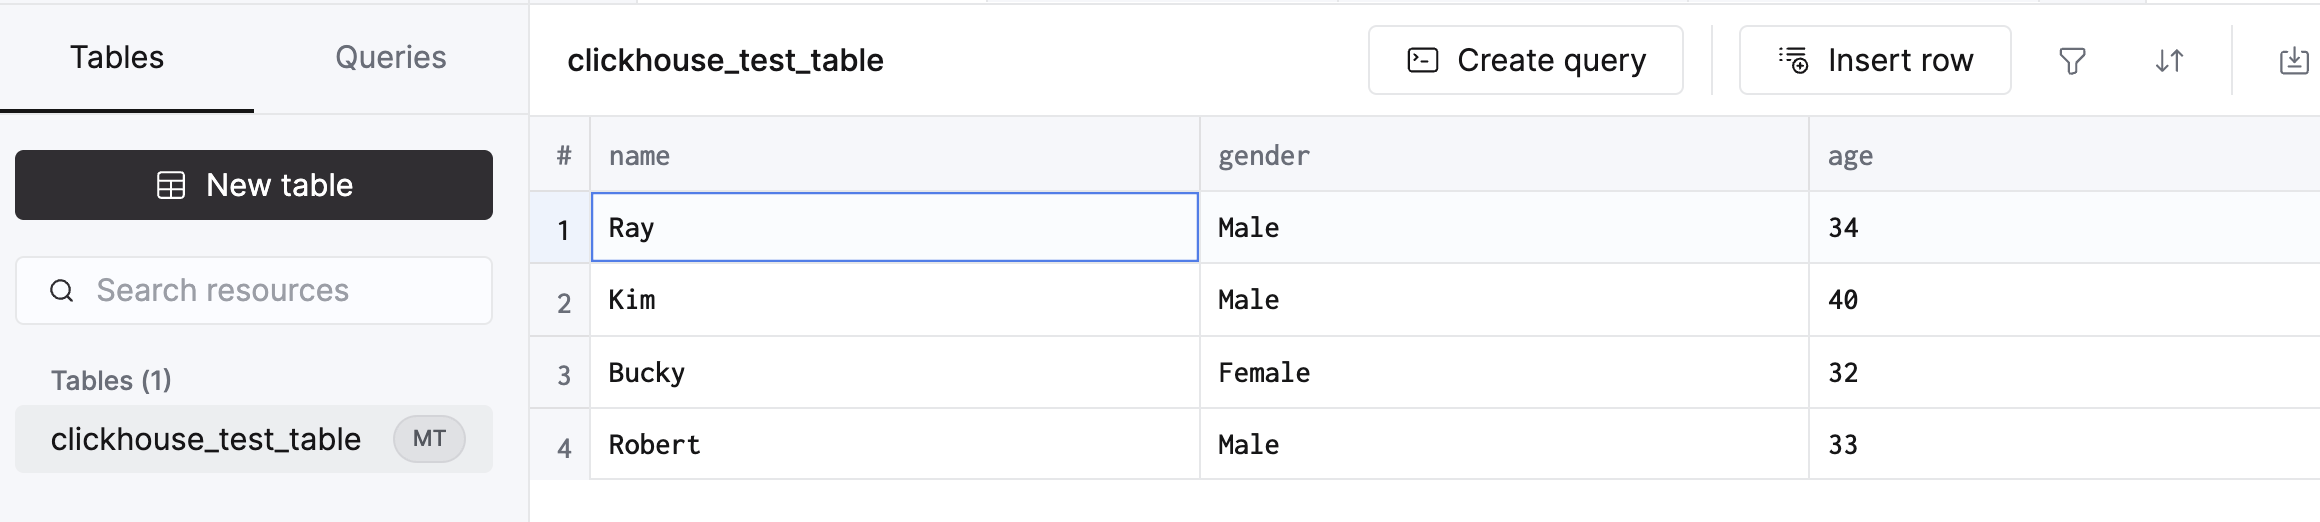The image size is (2320, 522).
Task: Click the sort arrows icon
Action: (2169, 61)
